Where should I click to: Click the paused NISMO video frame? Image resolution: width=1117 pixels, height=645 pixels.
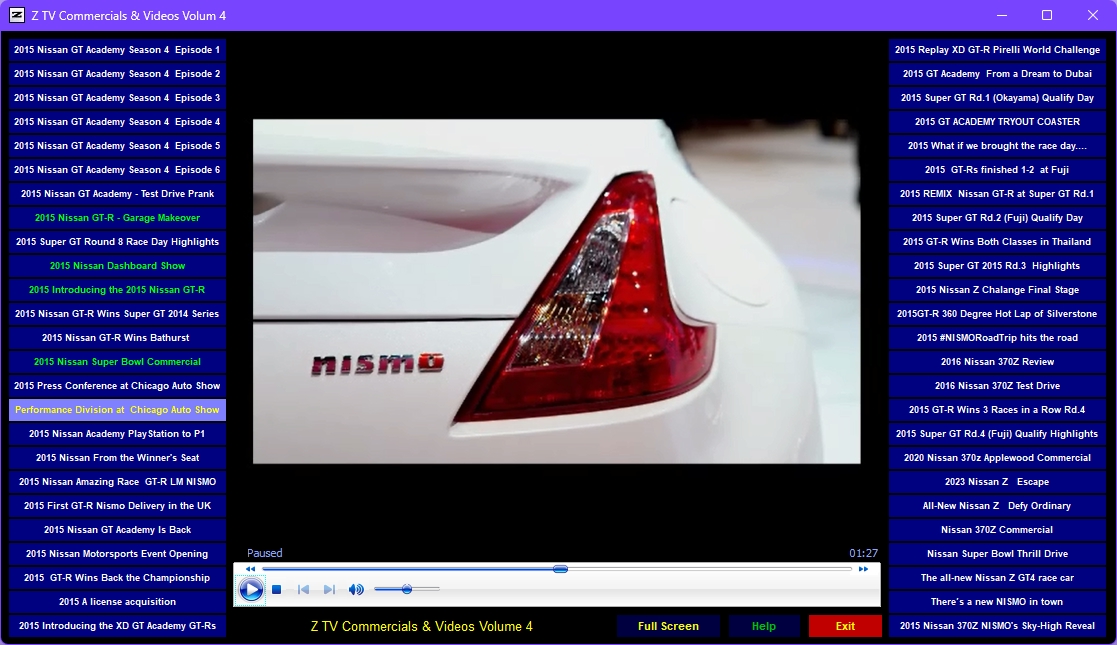(x=556, y=291)
